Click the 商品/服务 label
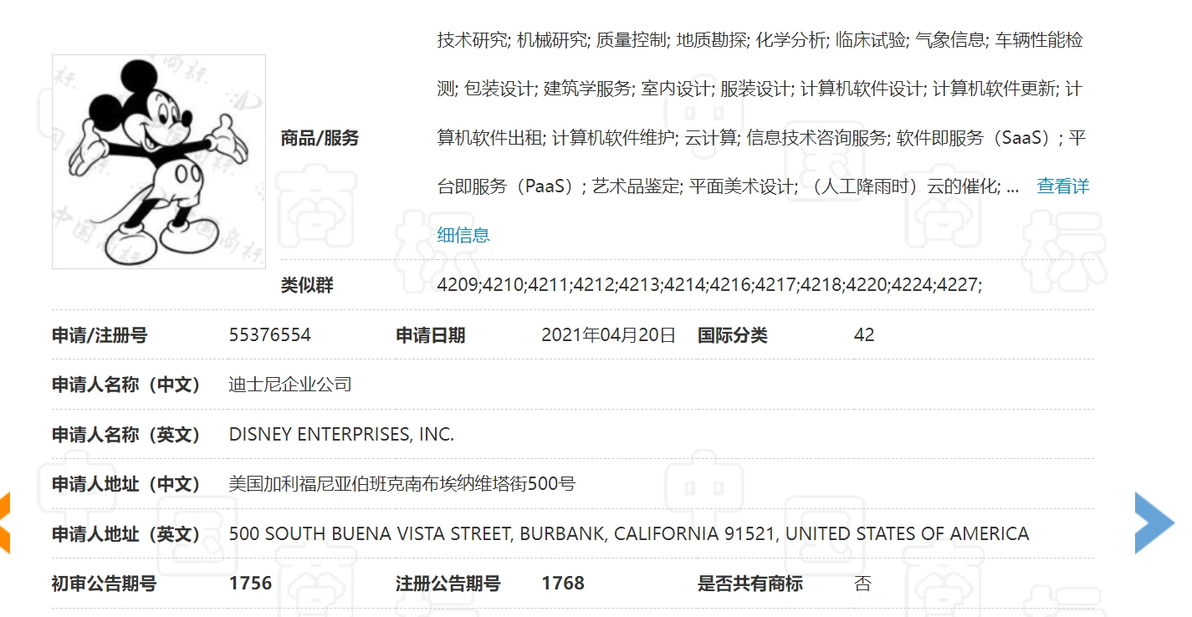This screenshot has width=1192, height=617. pyautogui.click(x=319, y=138)
